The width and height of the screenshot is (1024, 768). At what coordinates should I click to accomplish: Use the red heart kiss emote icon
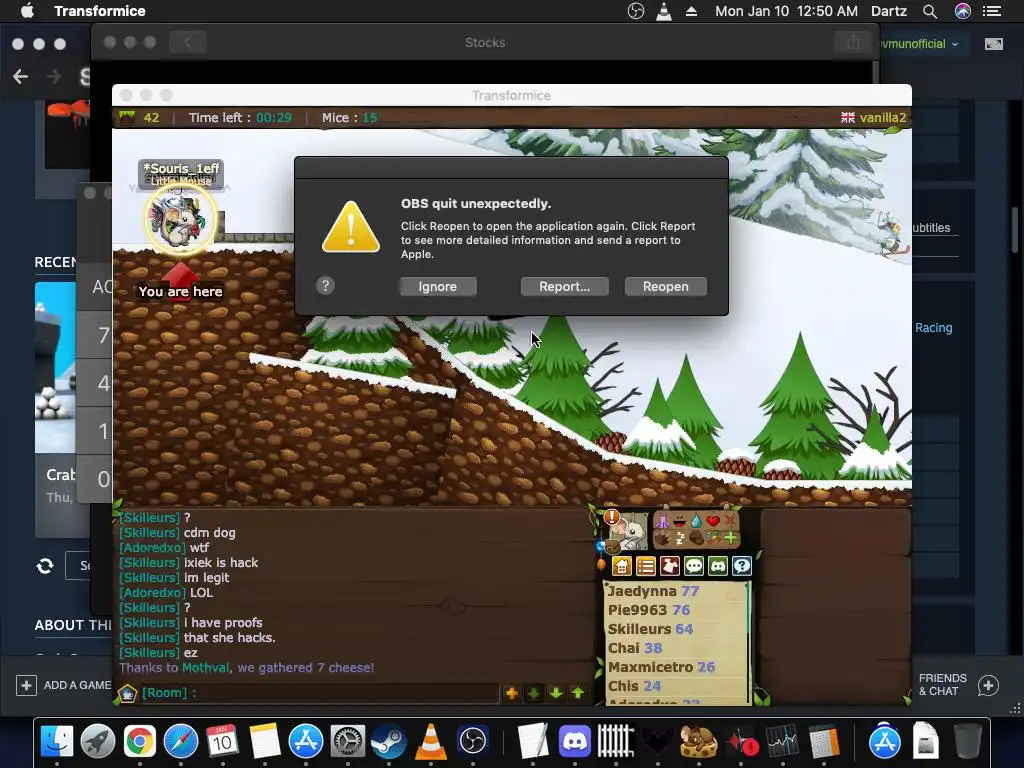[713, 521]
